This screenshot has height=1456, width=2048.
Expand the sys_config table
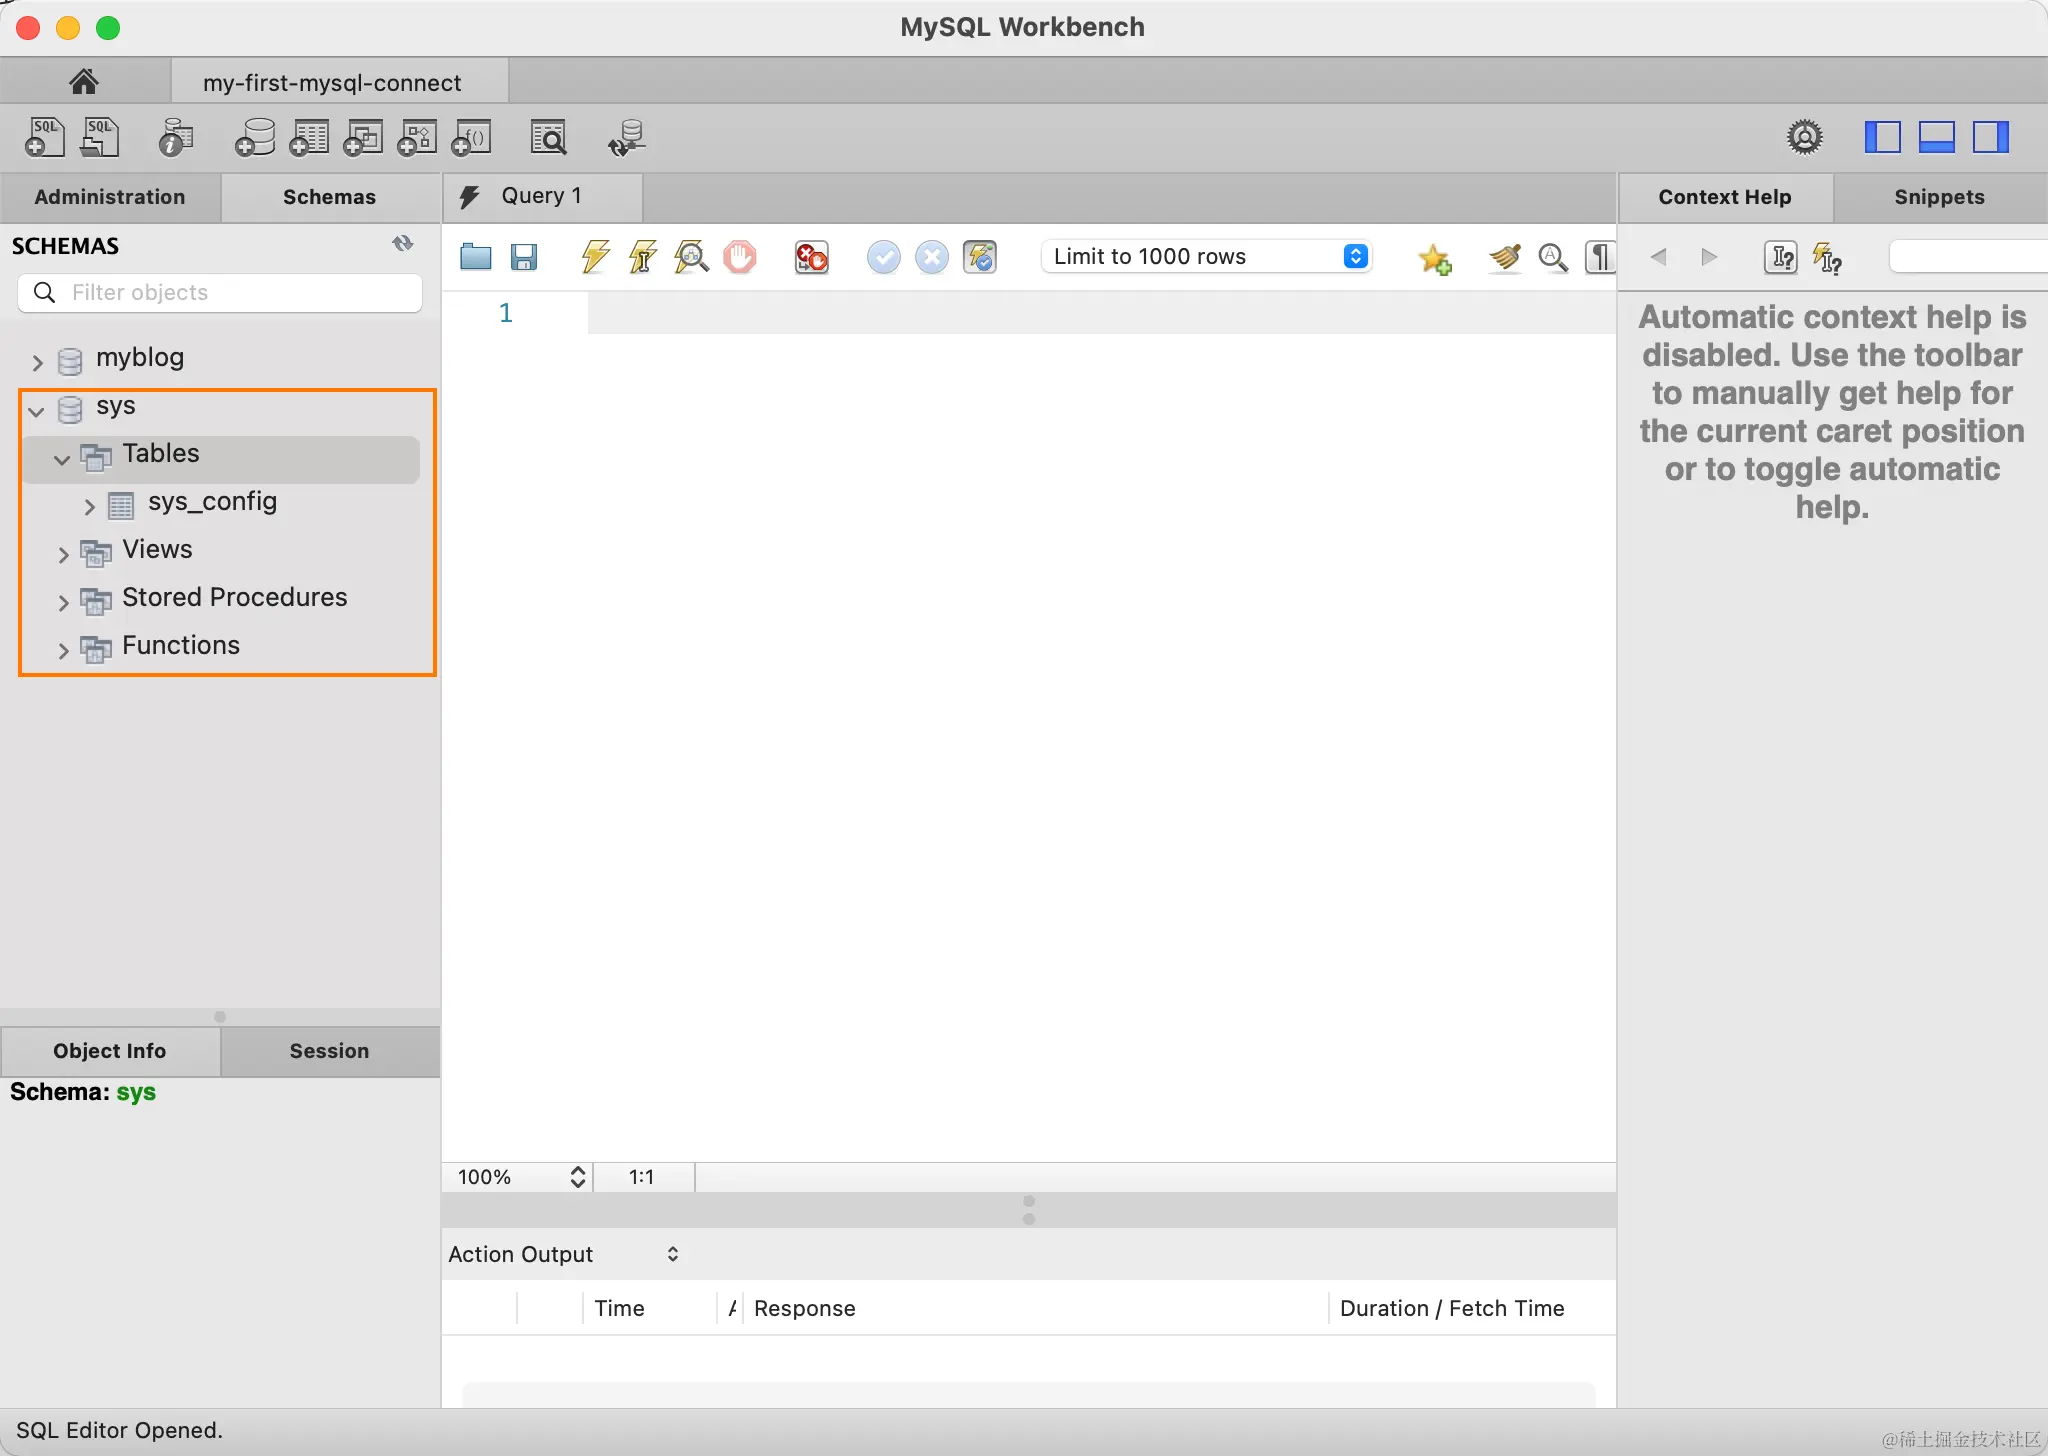pos(89,507)
